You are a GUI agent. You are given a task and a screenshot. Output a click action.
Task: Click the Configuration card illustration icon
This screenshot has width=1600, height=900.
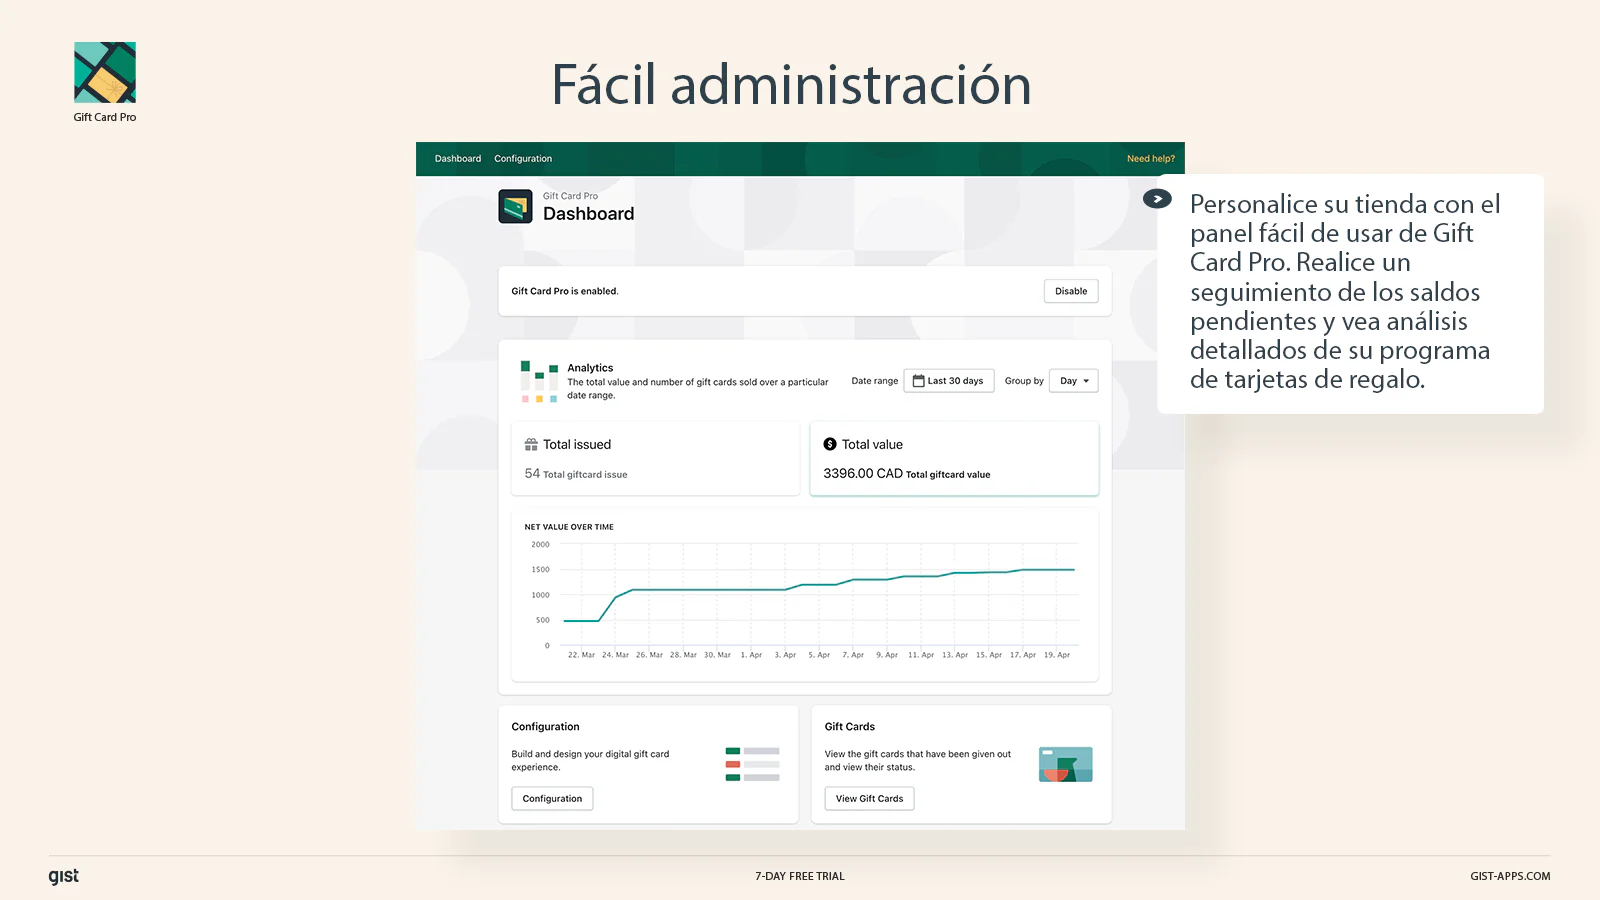point(752,764)
